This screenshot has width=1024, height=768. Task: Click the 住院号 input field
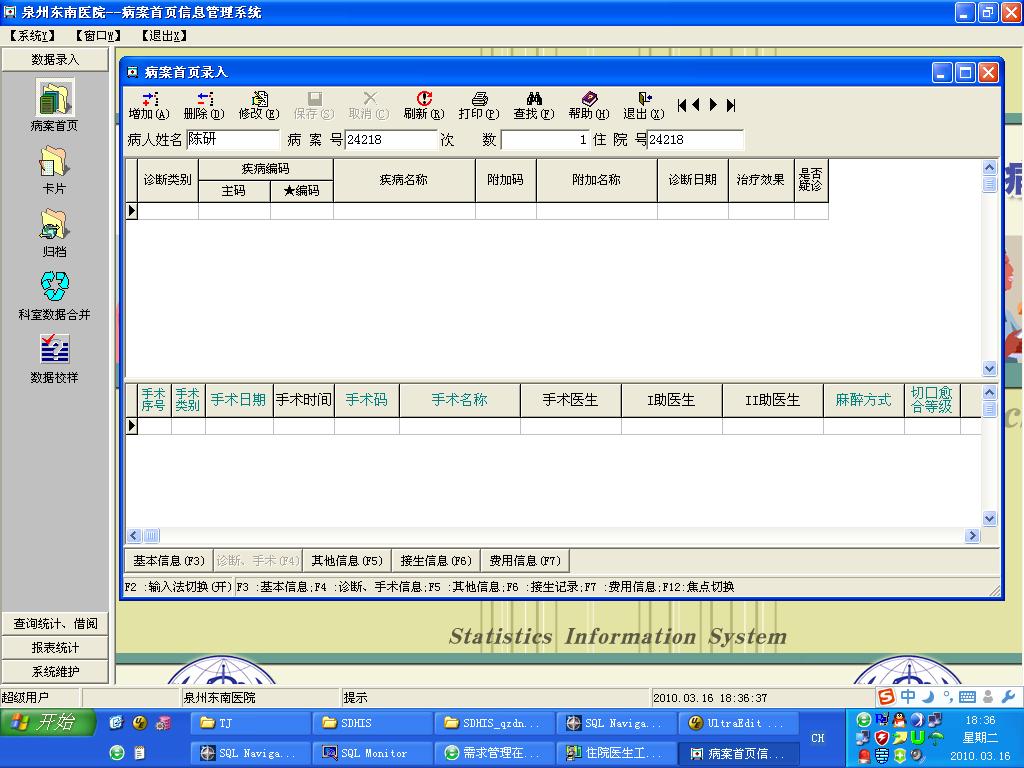(x=695, y=139)
